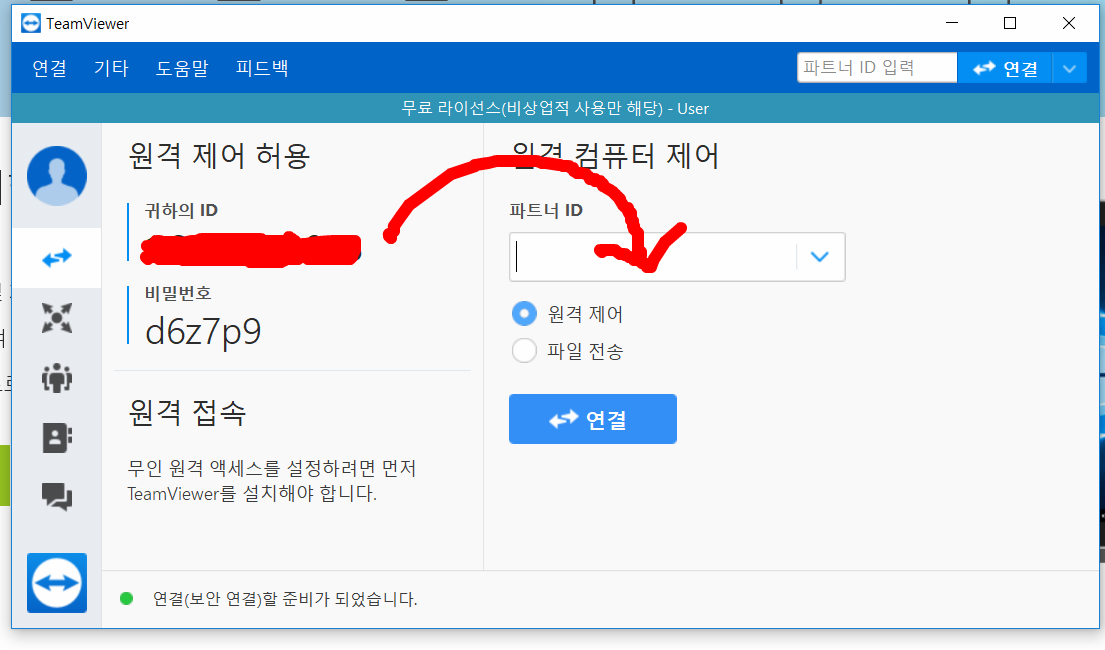The image size is (1105, 650).
Task: Minimize the TeamViewer window
Action: [952, 23]
